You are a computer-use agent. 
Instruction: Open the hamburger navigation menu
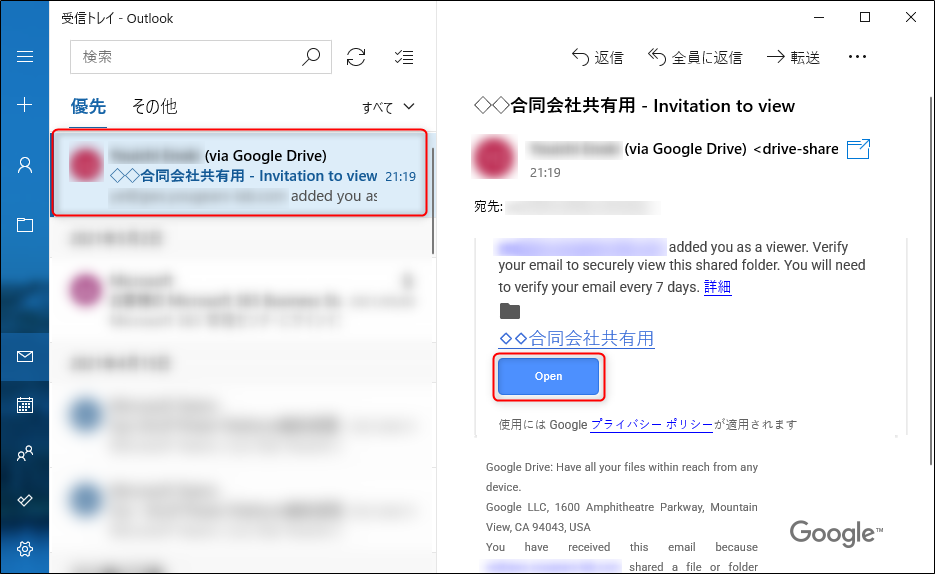coord(24,57)
